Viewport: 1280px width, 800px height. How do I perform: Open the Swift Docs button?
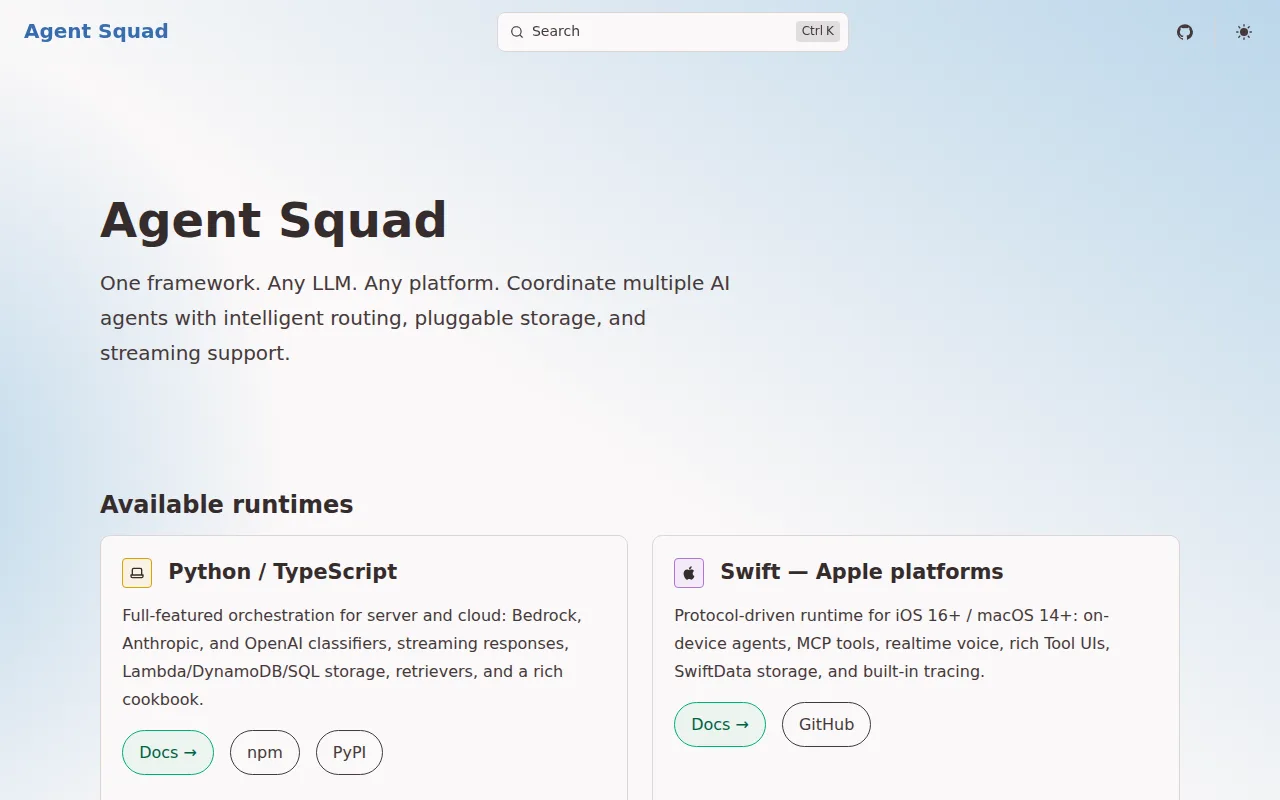(720, 724)
